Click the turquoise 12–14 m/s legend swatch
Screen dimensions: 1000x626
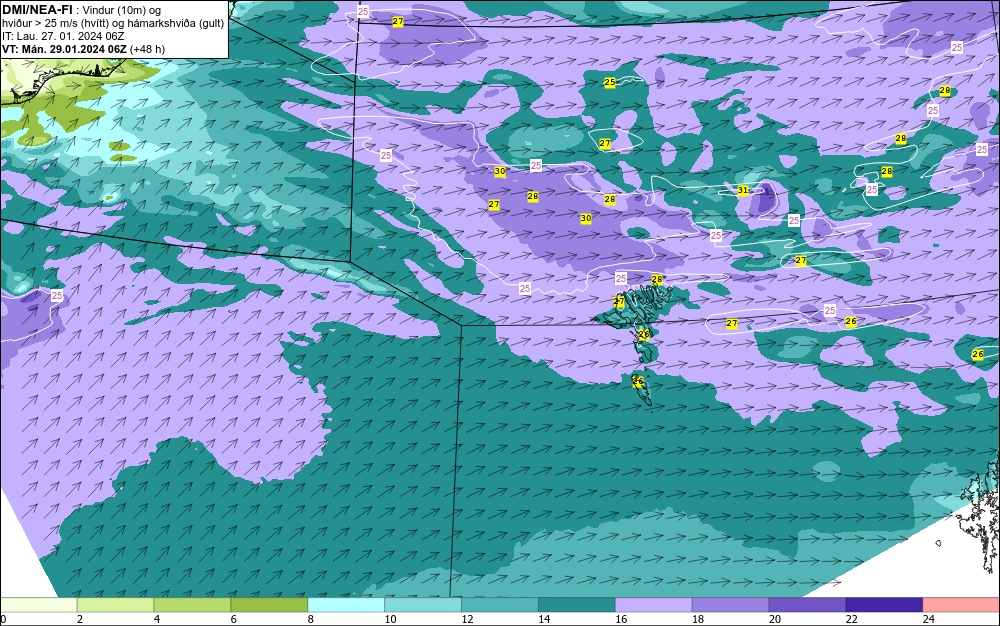pyautogui.click(x=499, y=605)
